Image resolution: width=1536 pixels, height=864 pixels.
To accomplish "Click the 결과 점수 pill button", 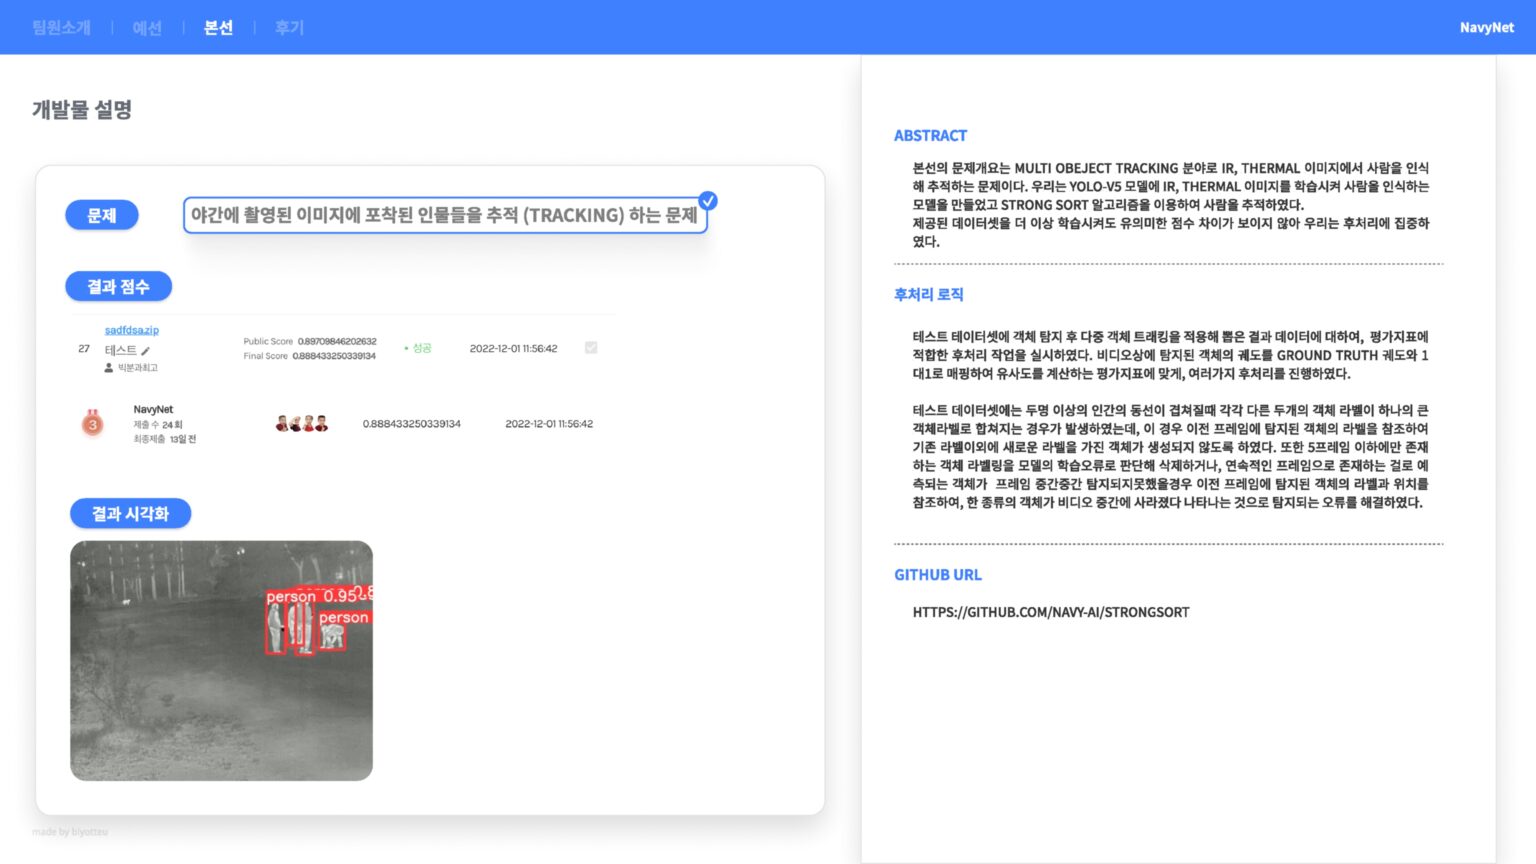I will pyautogui.click(x=118, y=287).
